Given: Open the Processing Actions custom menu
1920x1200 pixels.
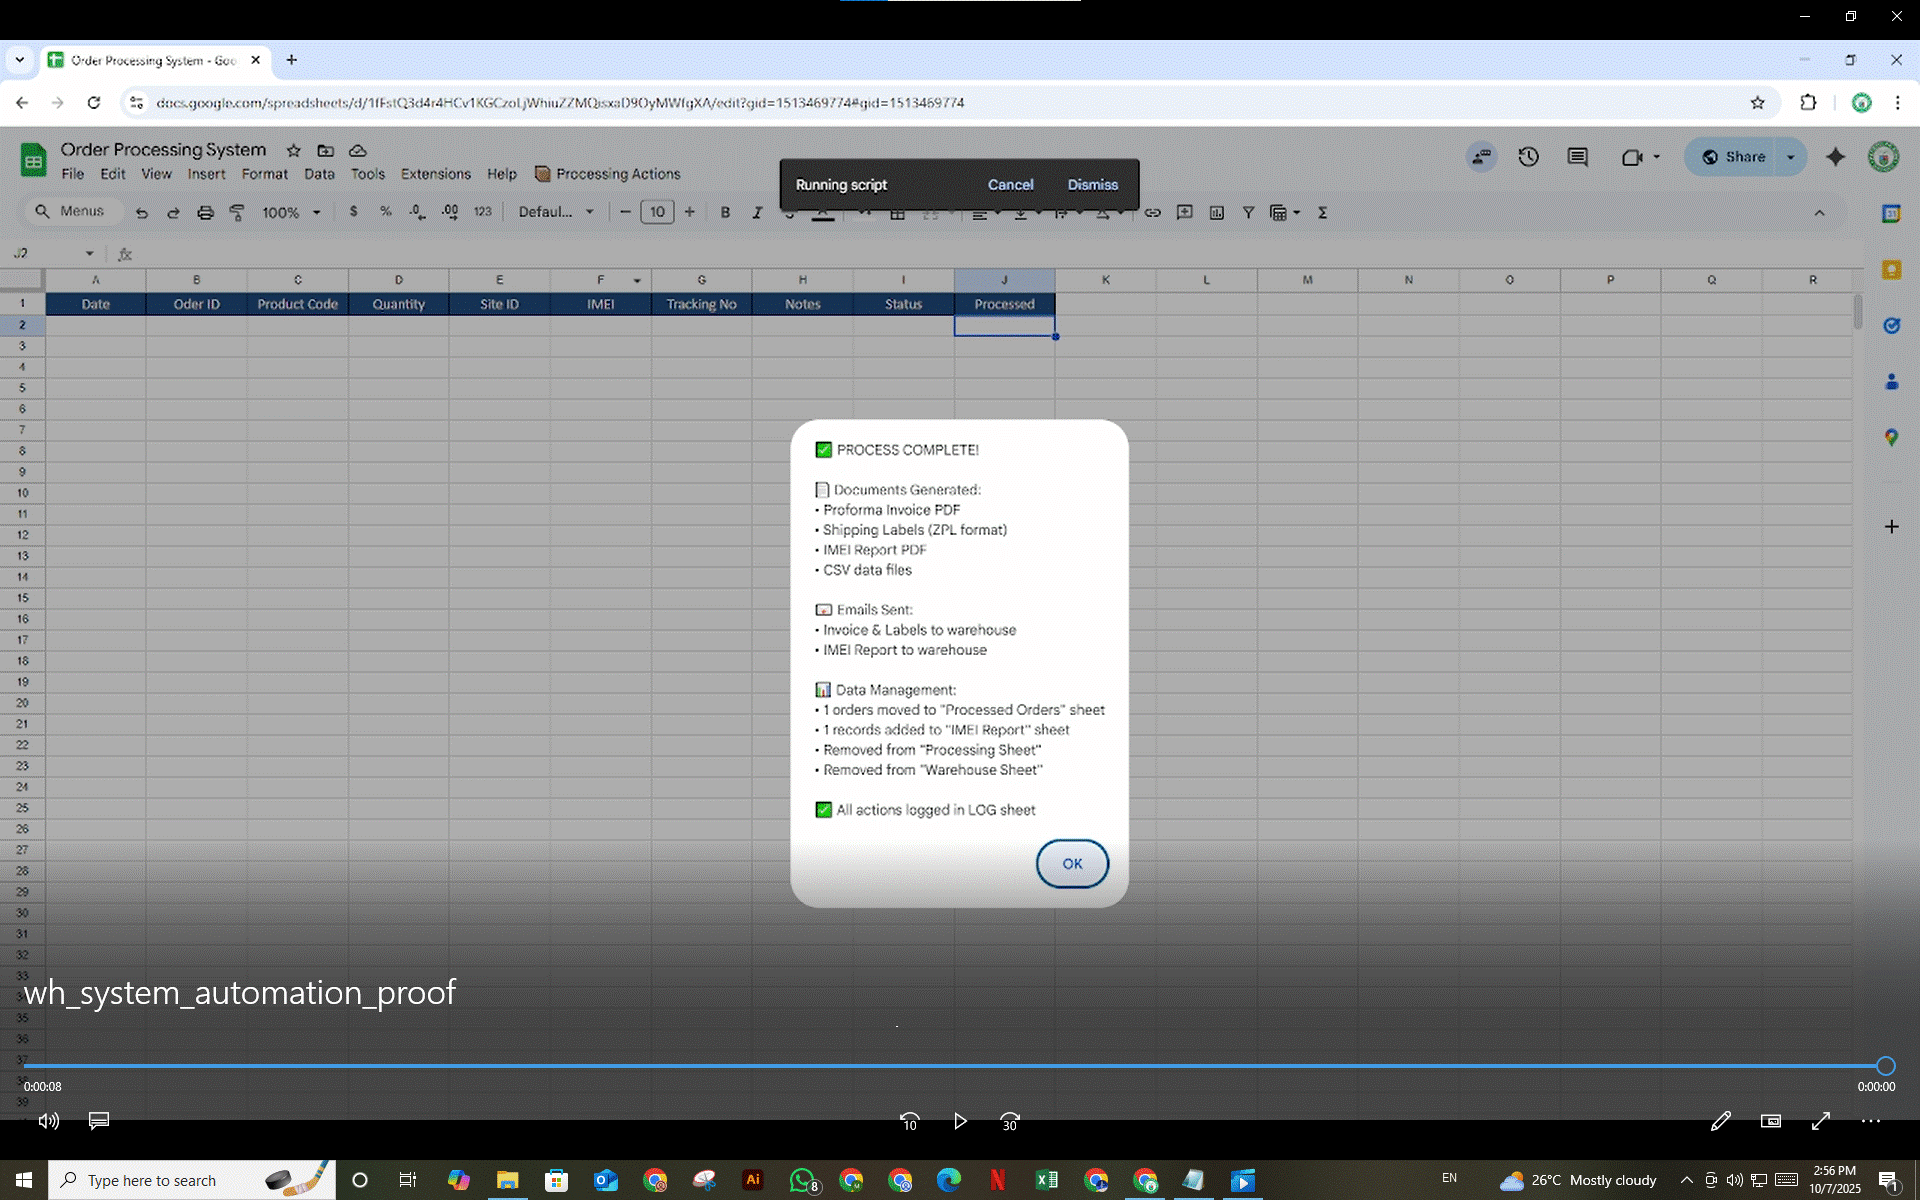Looking at the screenshot, I should click(617, 174).
